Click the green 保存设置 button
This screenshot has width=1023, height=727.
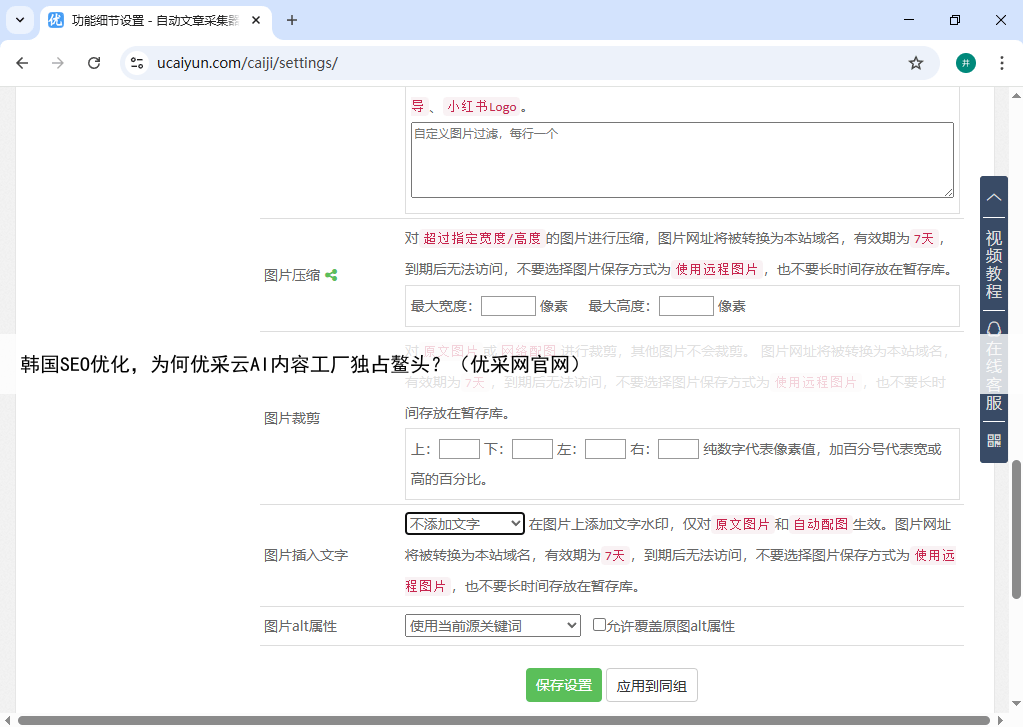(563, 685)
